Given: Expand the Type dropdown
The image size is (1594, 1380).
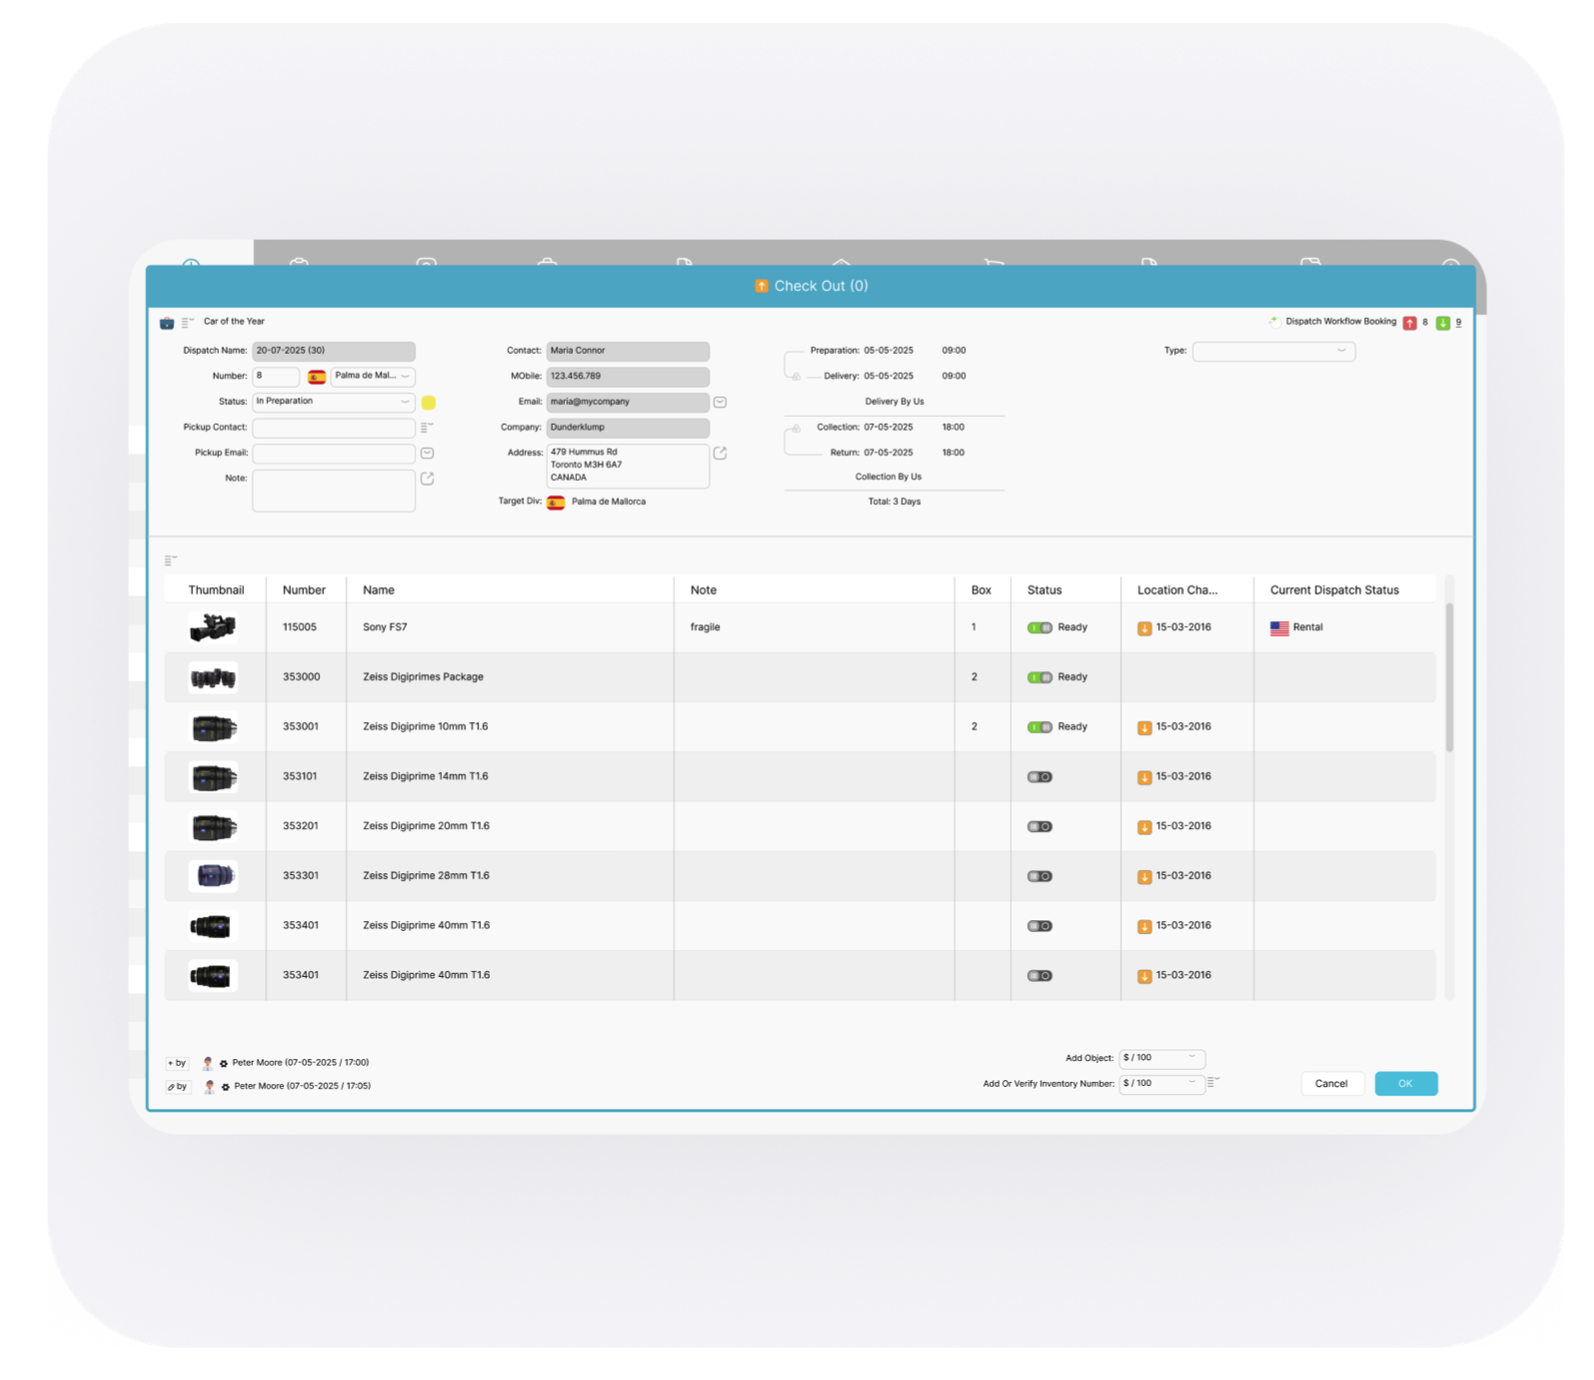Looking at the screenshot, I should (1273, 351).
